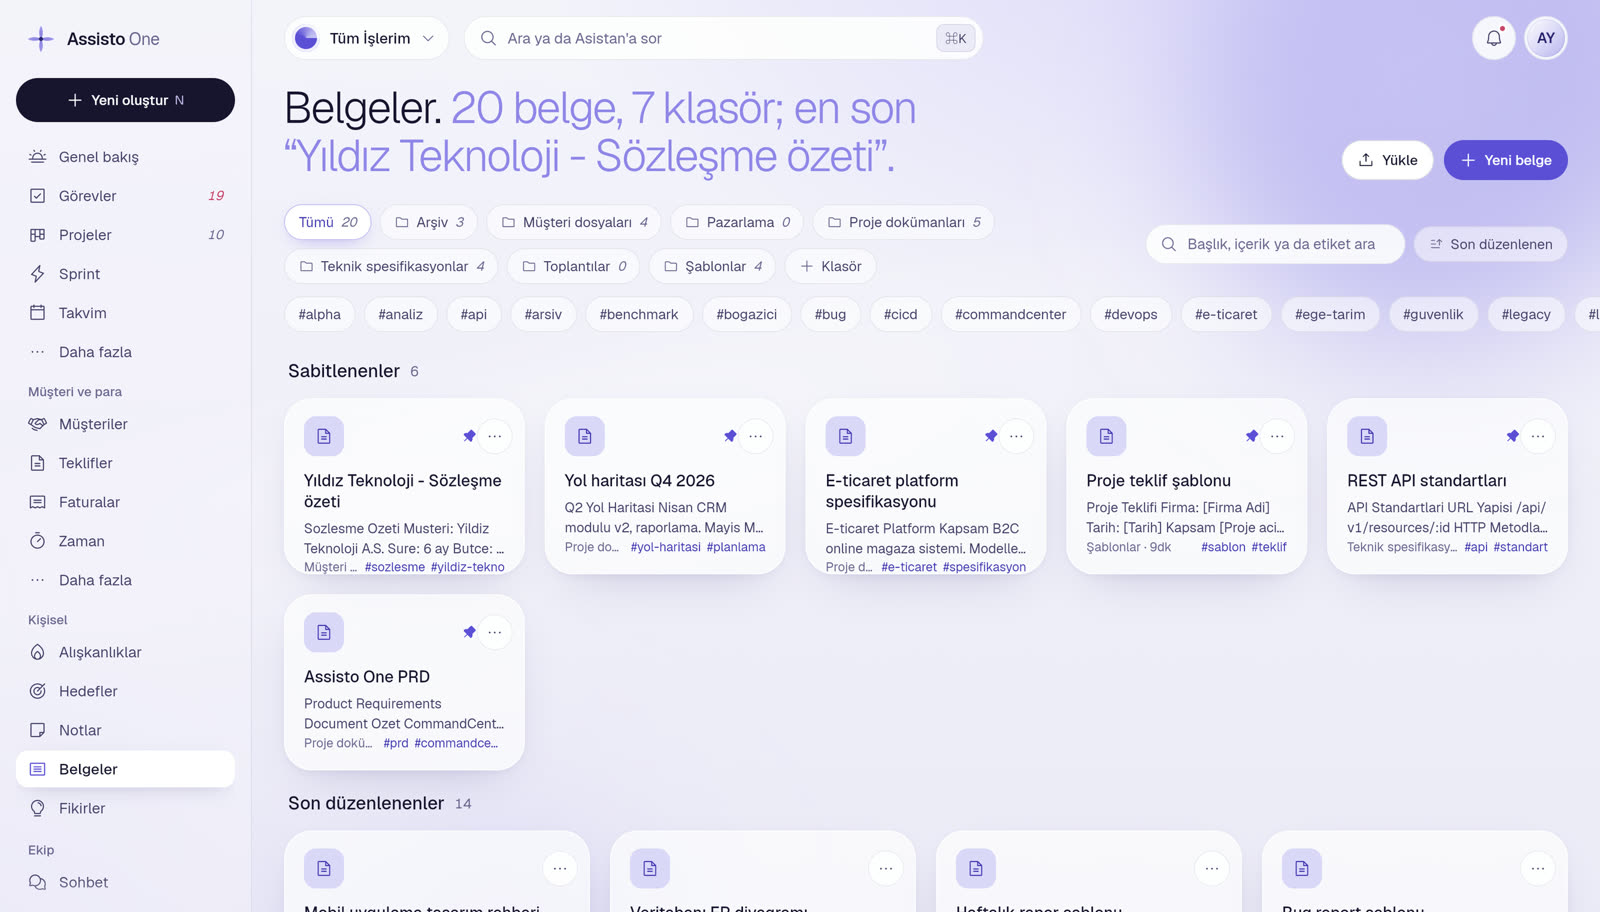The image size is (1600, 912).
Task: Filter by #guvenlik tag
Action: click(x=1432, y=314)
